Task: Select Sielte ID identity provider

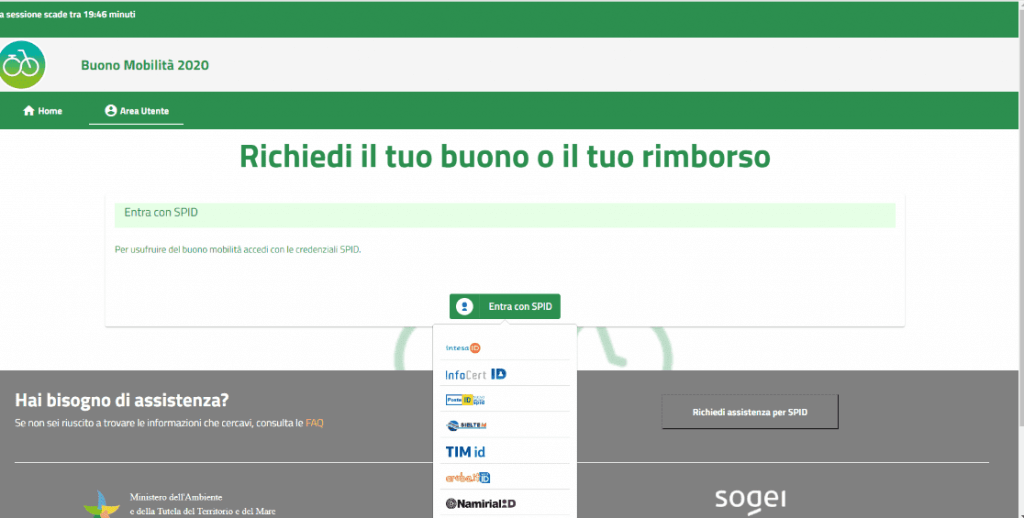Action: coord(466,426)
